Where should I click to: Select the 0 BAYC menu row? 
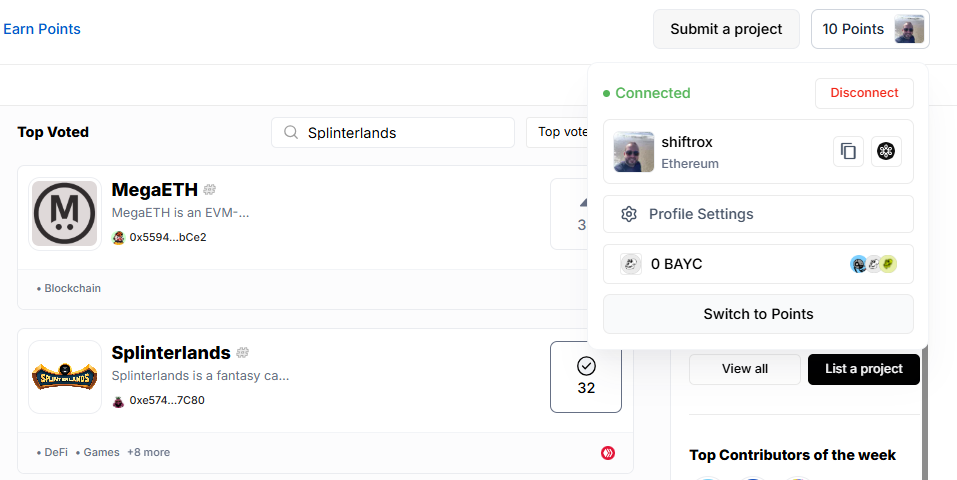pos(758,264)
